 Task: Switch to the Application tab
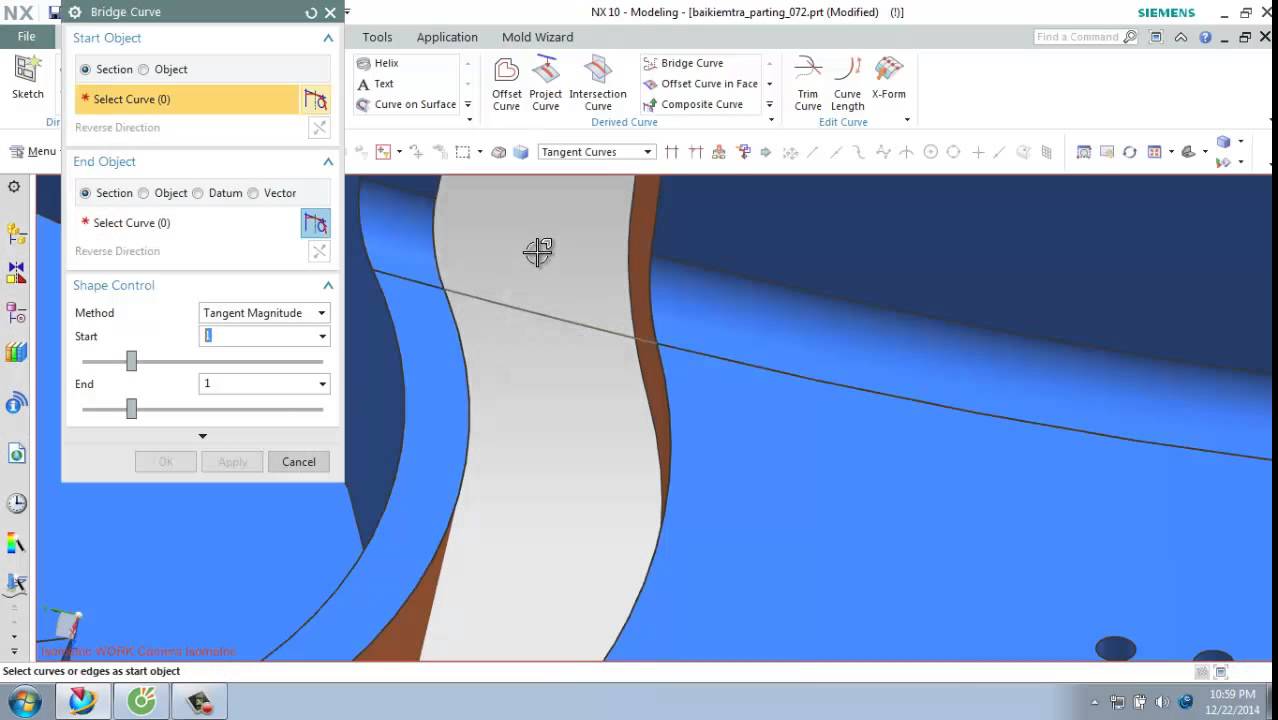click(x=447, y=37)
